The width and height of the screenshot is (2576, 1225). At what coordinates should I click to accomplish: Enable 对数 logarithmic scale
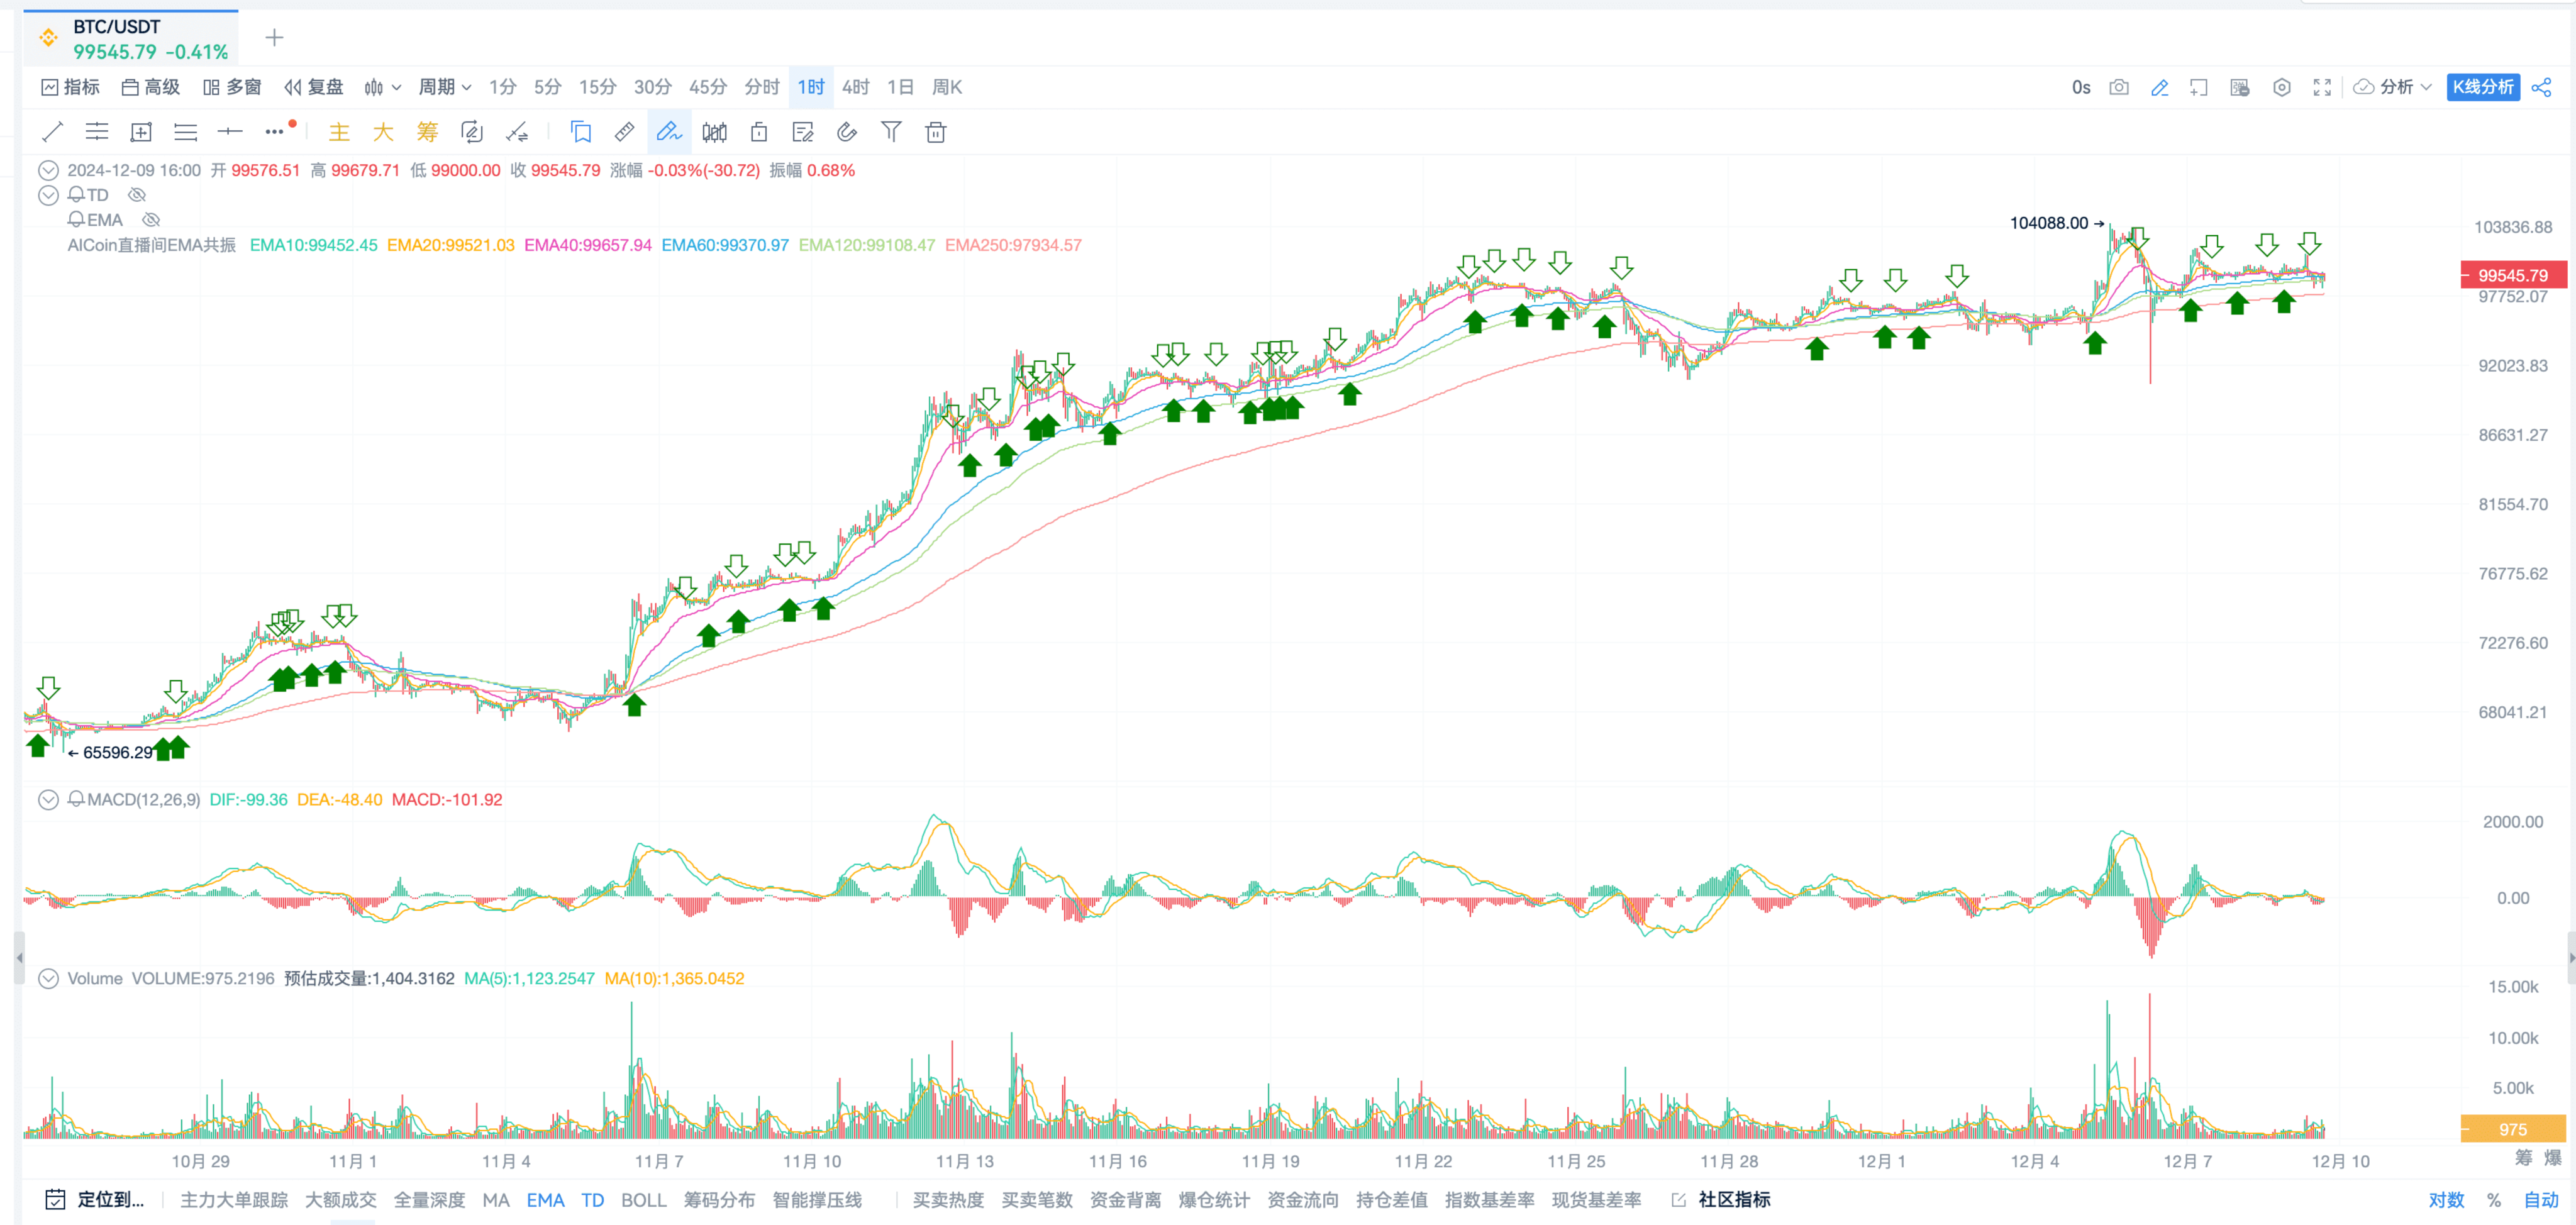[2446, 1199]
